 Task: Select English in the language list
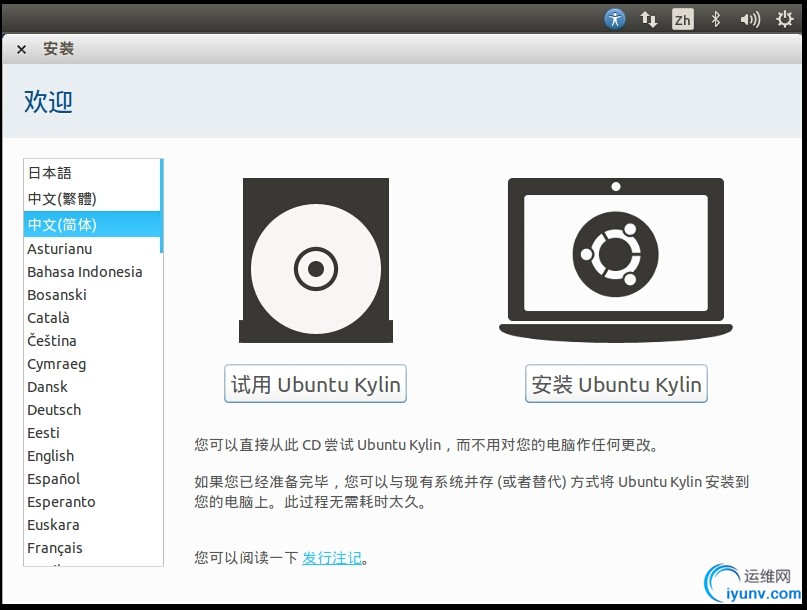pyautogui.click(x=92, y=456)
